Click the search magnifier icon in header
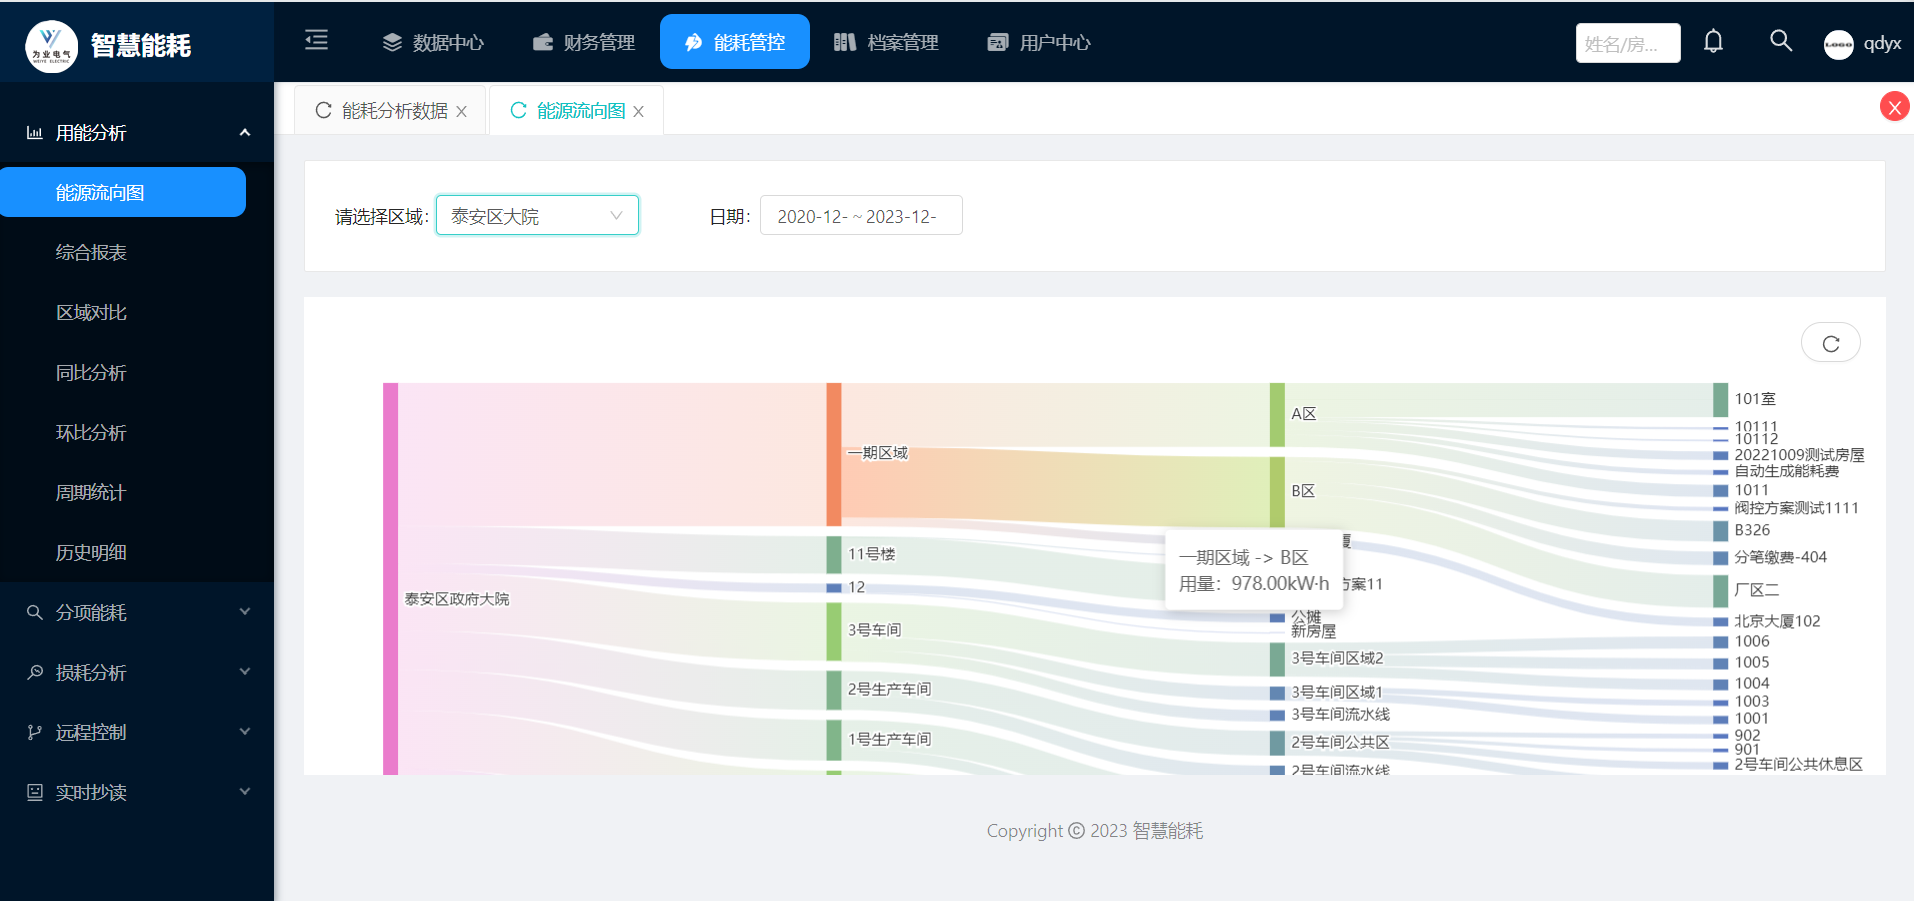Image resolution: width=1914 pixels, height=901 pixels. [1780, 41]
